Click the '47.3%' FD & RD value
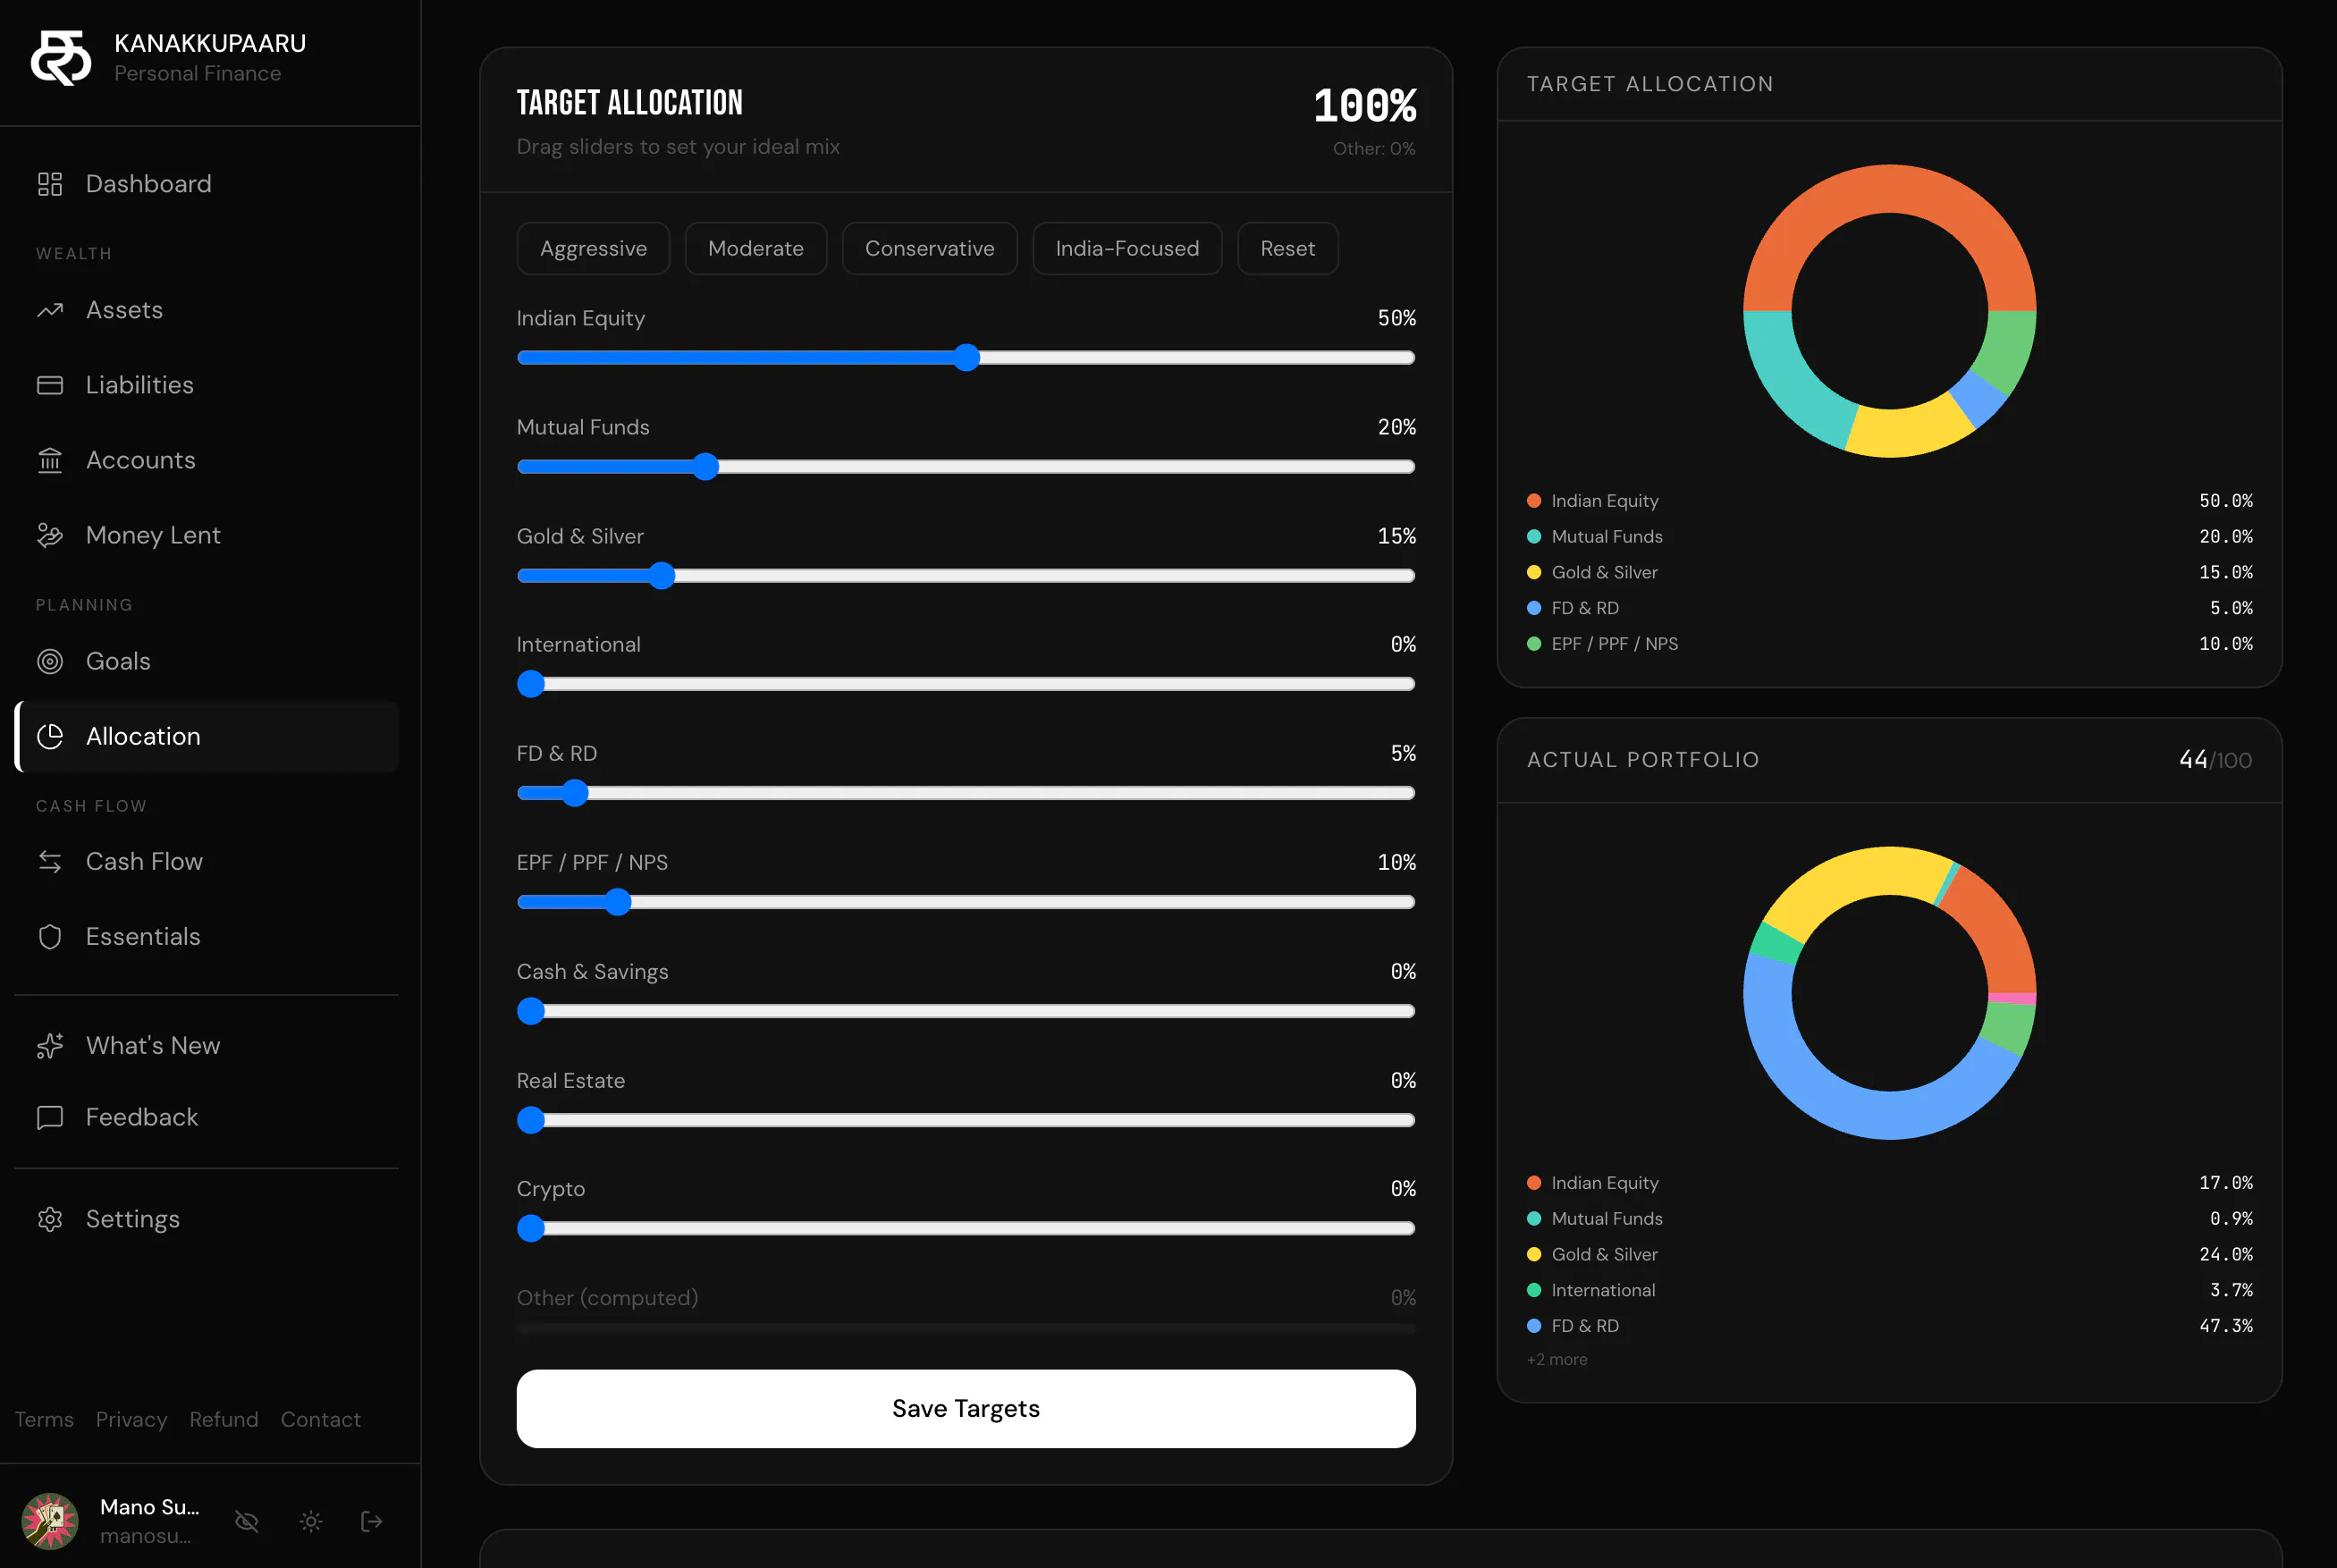The height and width of the screenshot is (1568, 2337). point(2226,1326)
